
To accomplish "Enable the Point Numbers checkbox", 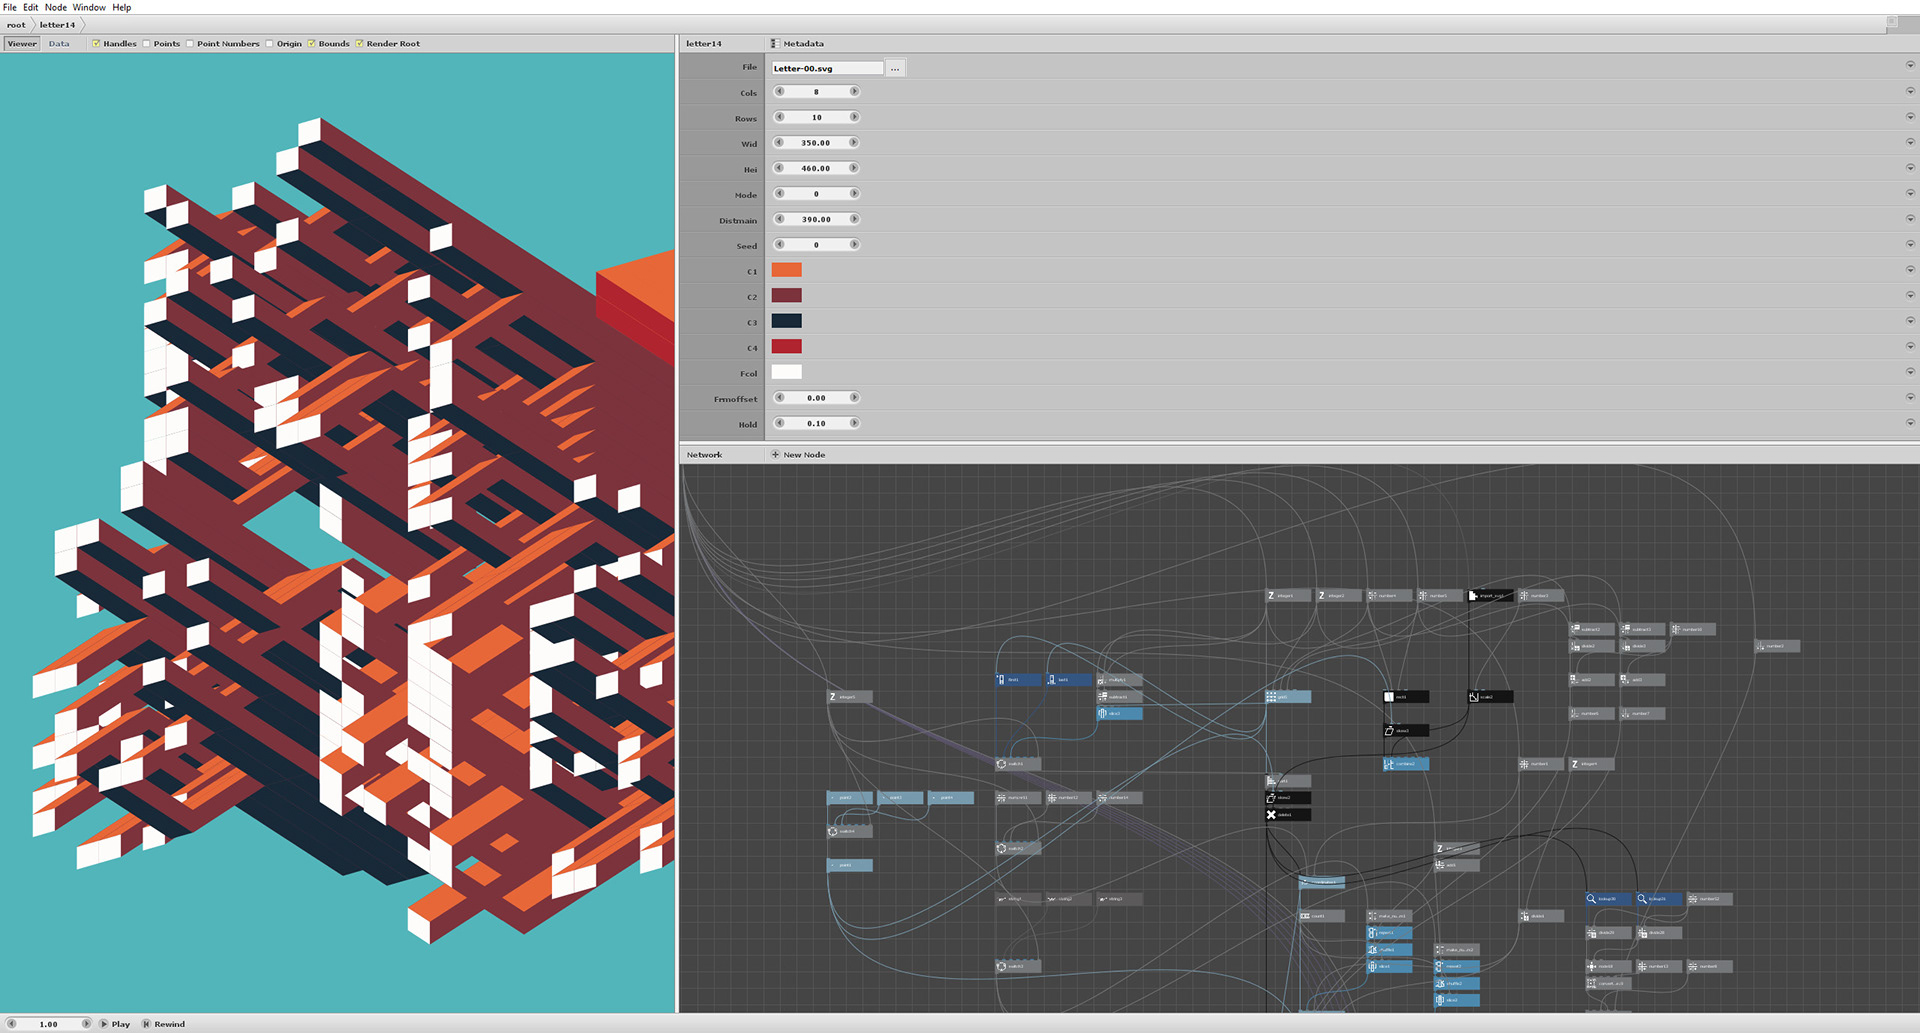I will 189,43.
